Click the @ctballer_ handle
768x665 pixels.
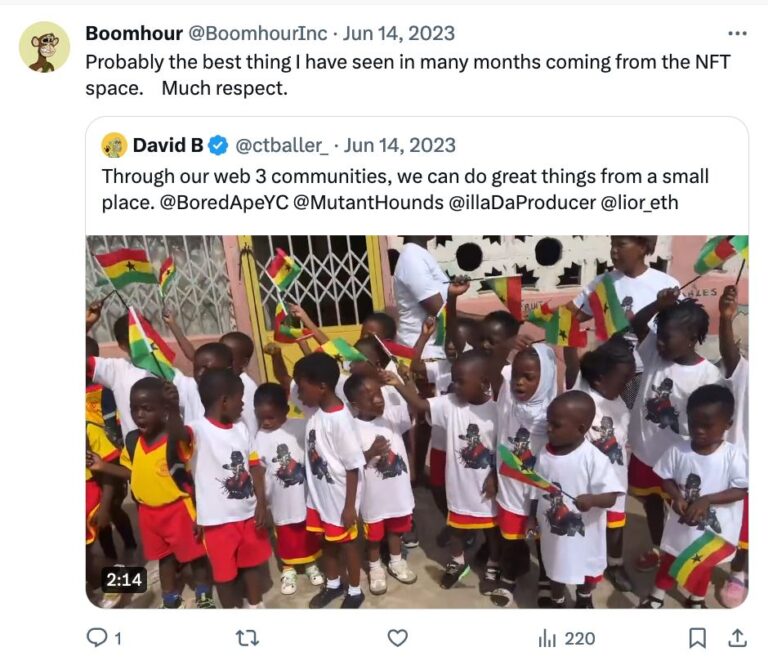click(281, 145)
